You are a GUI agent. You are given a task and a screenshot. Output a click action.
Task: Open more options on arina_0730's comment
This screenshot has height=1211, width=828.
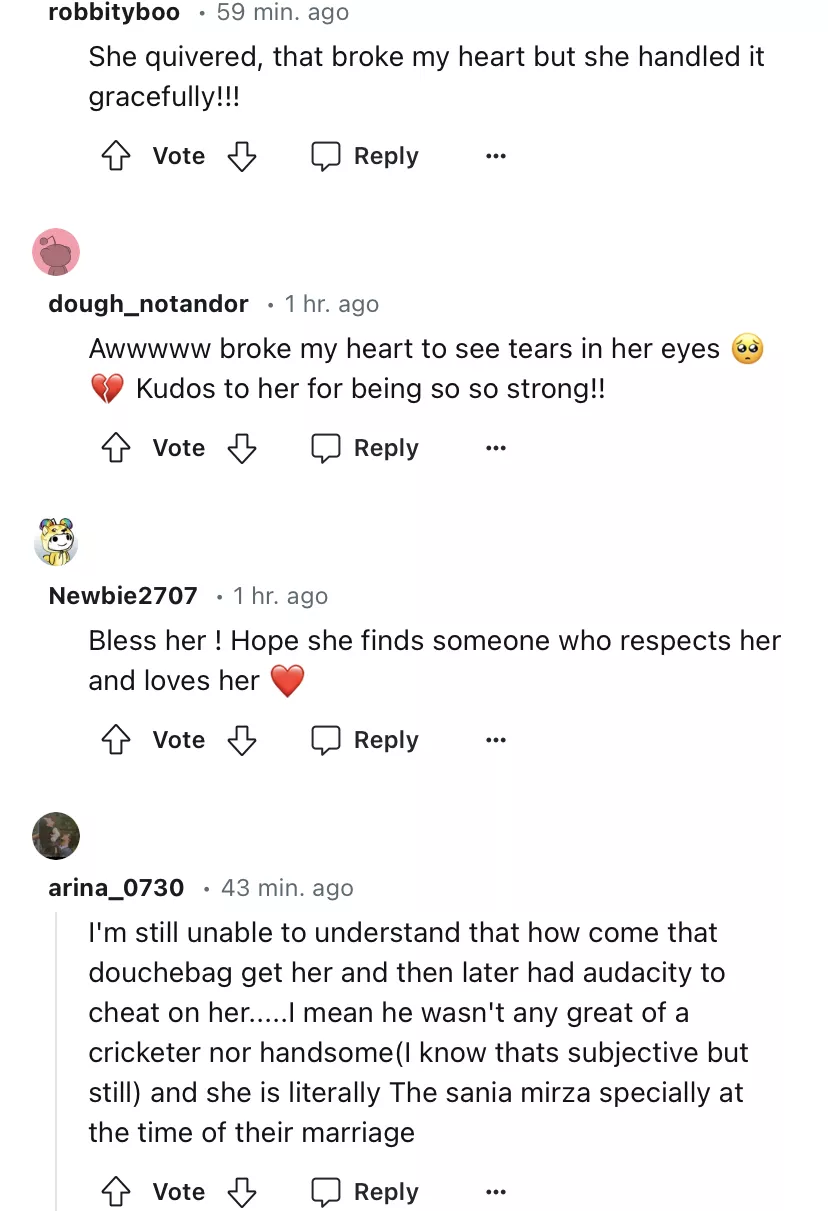[x=495, y=1192]
